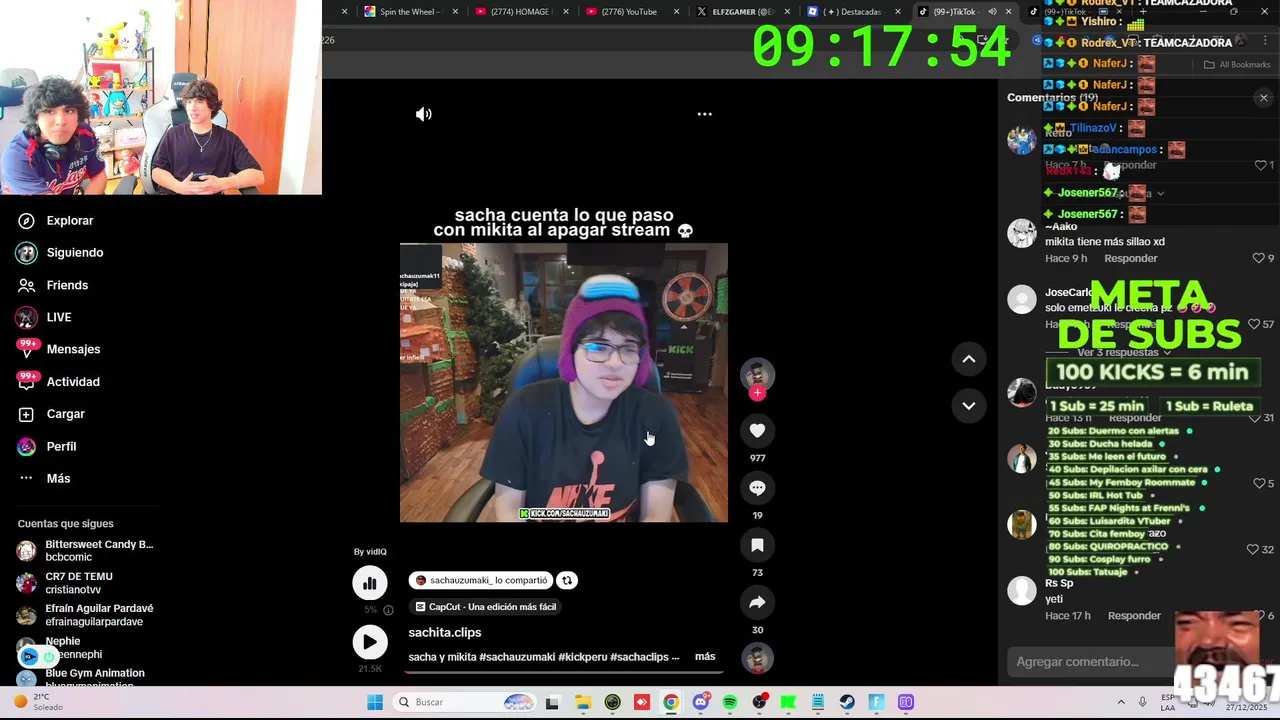Close the comments panel with the X

click(1263, 98)
